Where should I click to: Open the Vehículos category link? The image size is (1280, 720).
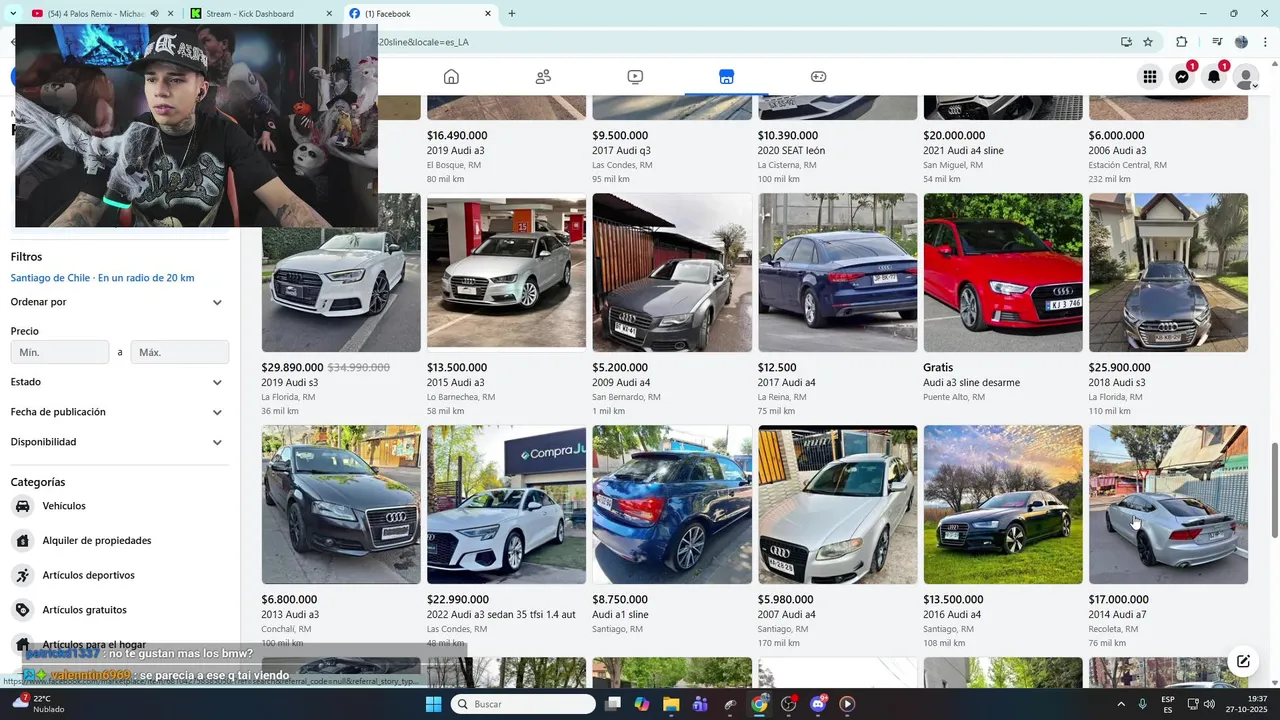(x=64, y=506)
